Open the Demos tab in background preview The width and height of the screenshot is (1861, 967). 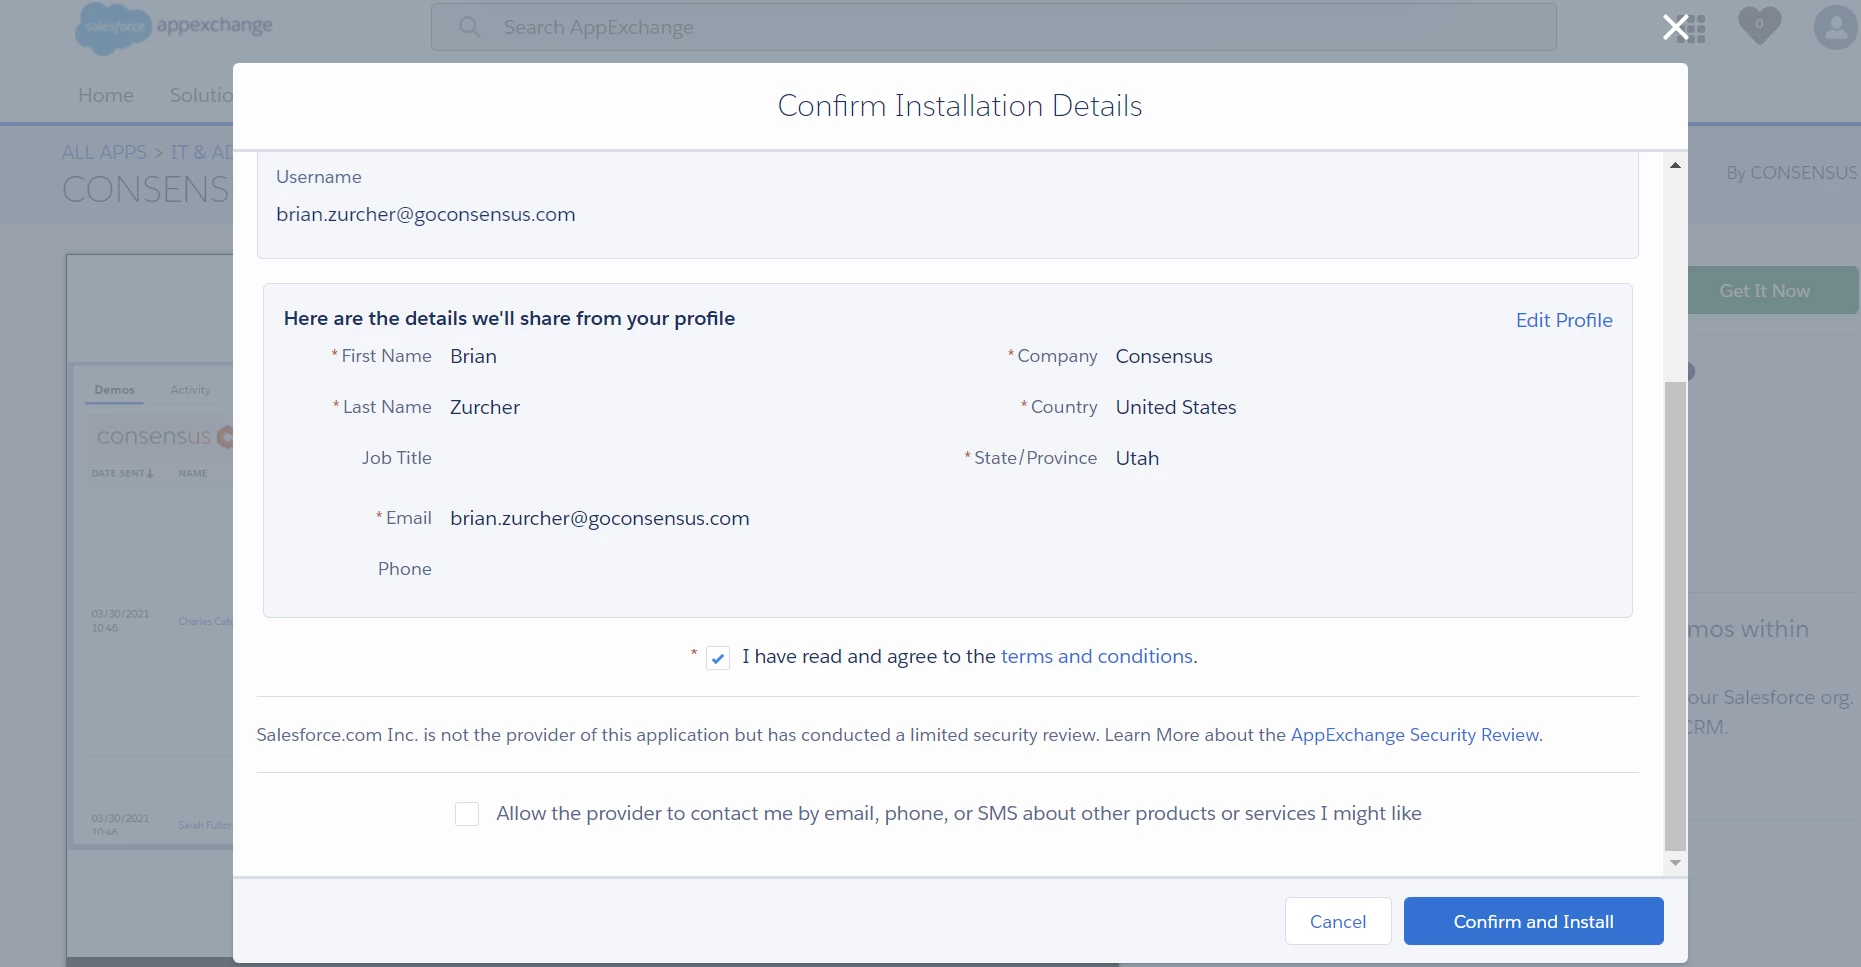(115, 390)
